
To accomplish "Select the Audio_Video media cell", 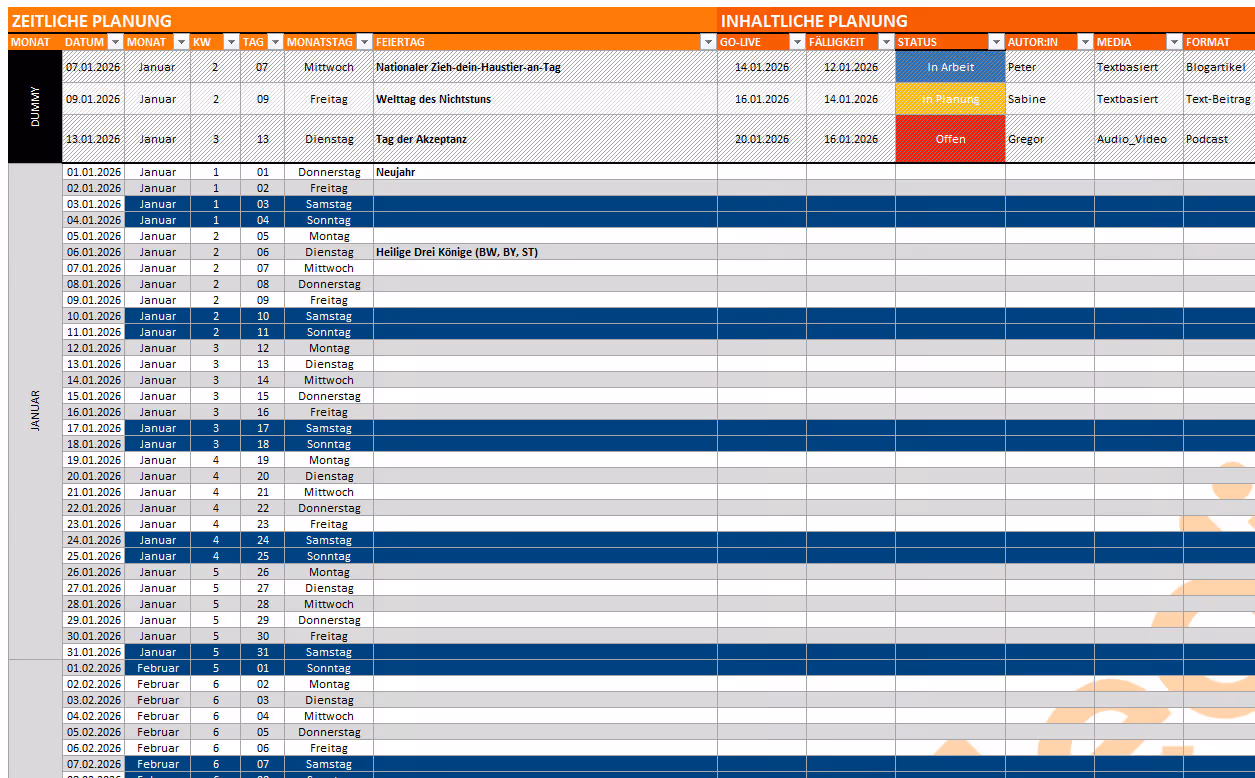I will click(x=1139, y=139).
